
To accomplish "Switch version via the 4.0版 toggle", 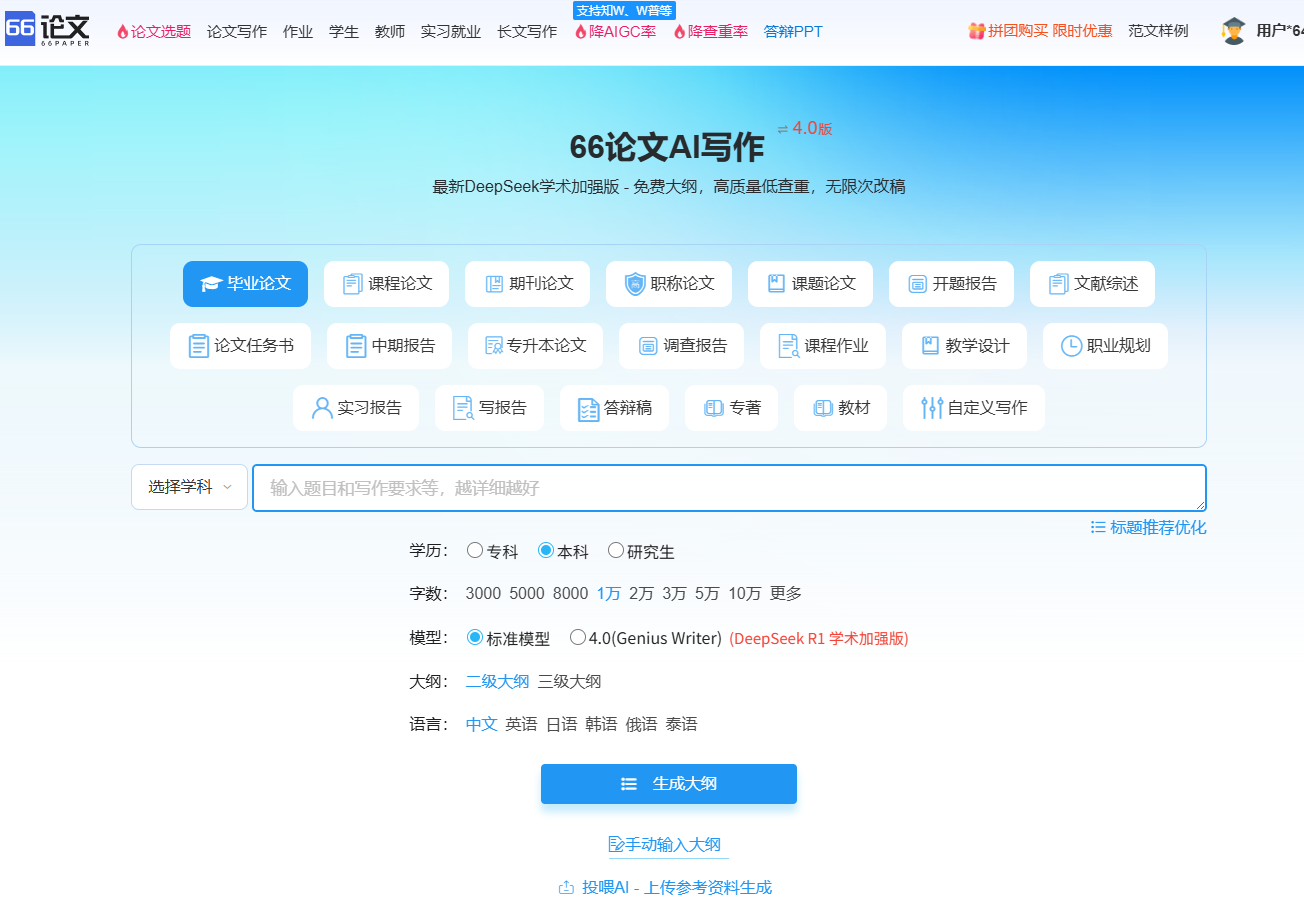I will pyautogui.click(x=805, y=128).
